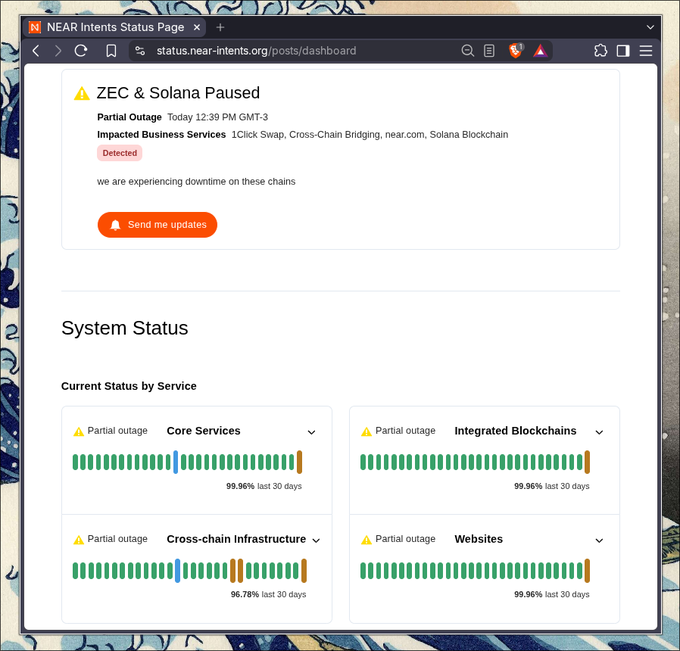Click last orange bar in Websites uptime
Image resolution: width=680 pixels, height=651 pixels.
click(587, 570)
